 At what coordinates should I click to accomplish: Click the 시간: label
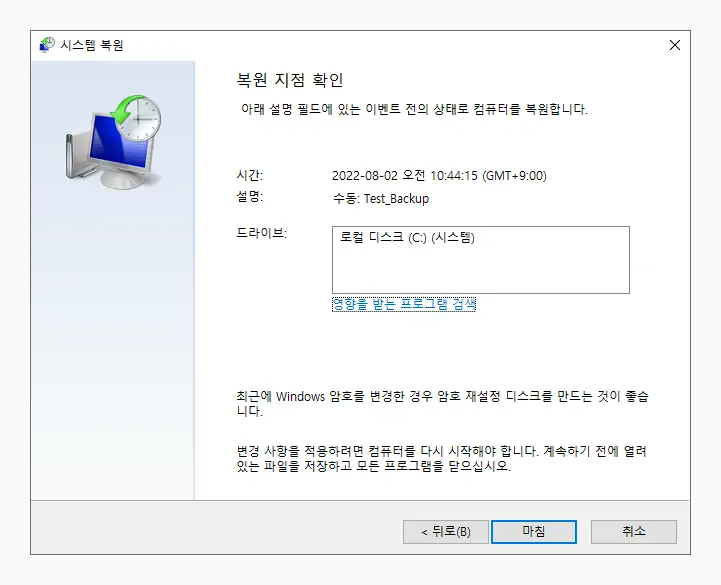point(250,175)
